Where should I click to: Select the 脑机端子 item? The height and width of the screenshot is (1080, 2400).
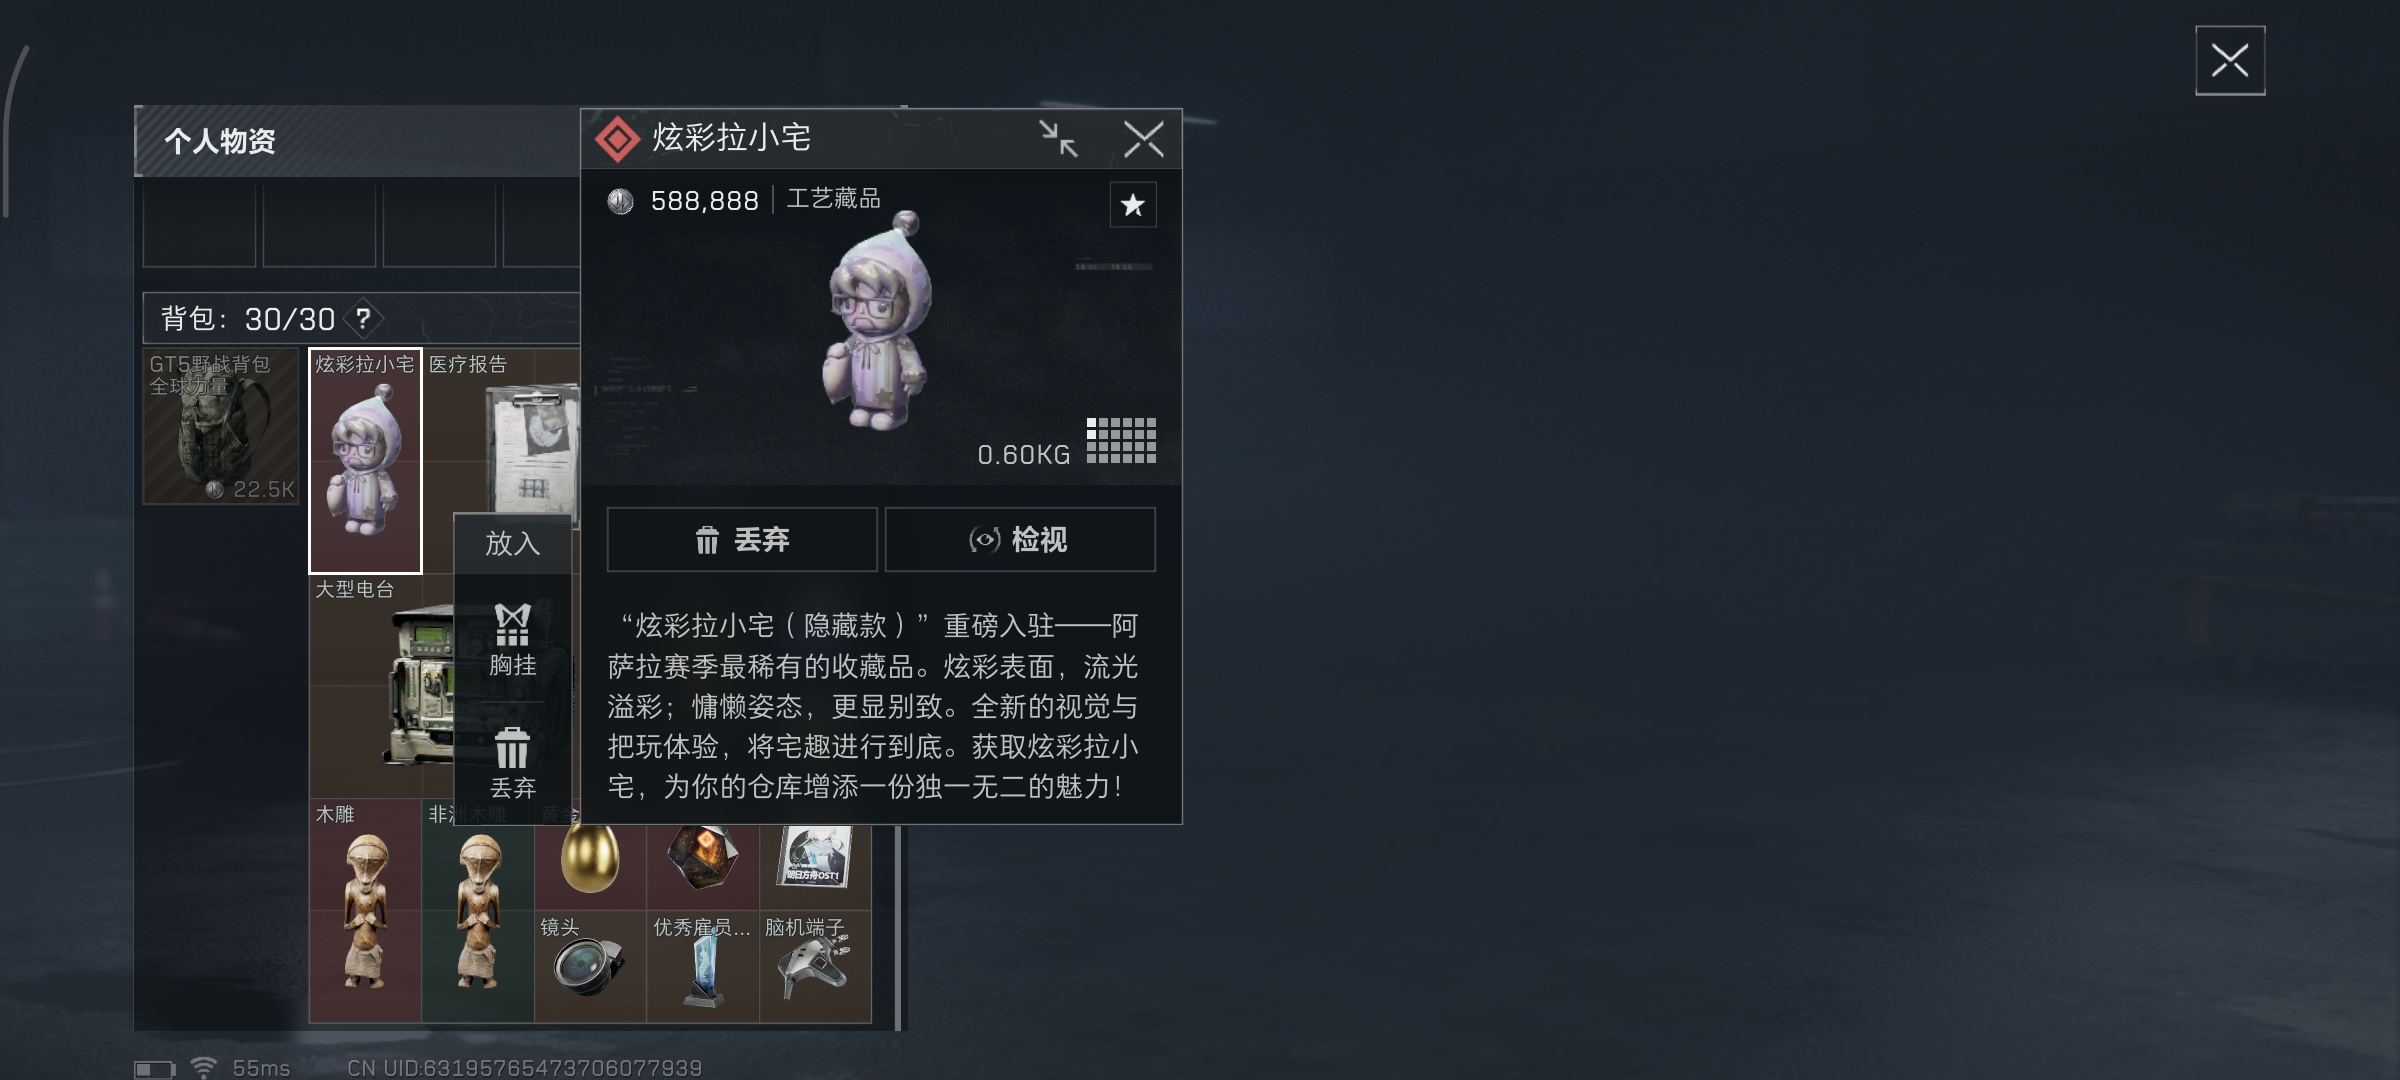coord(815,966)
